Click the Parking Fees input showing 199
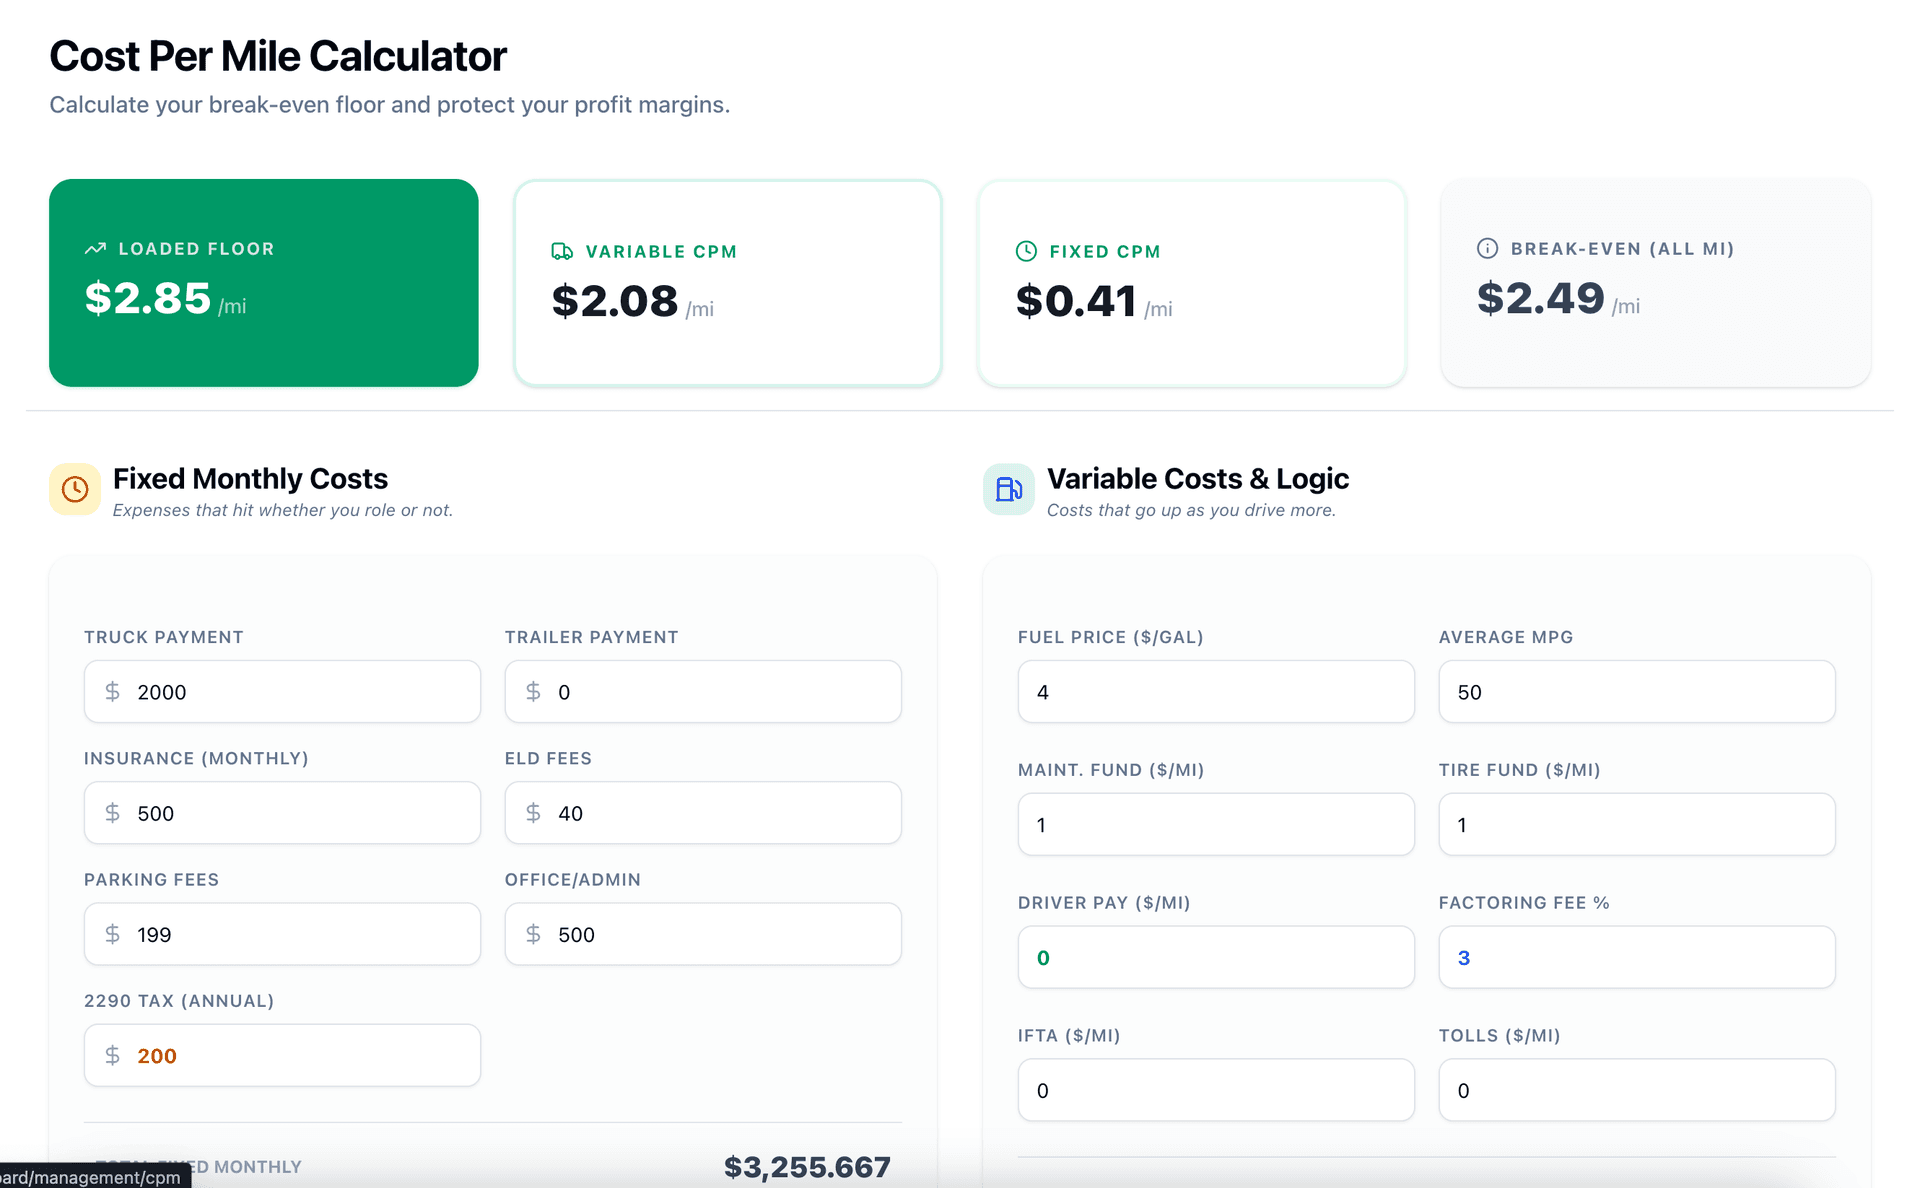The height and width of the screenshot is (1188, 1920). tap(282, 934)
